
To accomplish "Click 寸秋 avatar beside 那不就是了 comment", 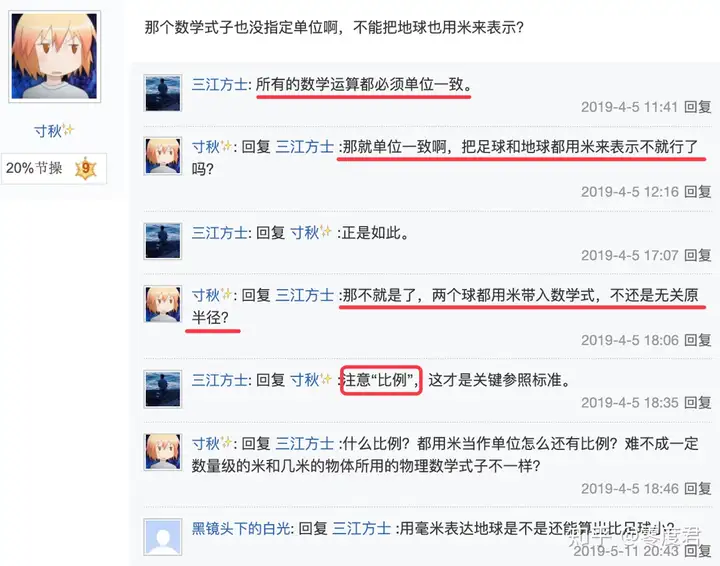I will [x=163, y=304].
